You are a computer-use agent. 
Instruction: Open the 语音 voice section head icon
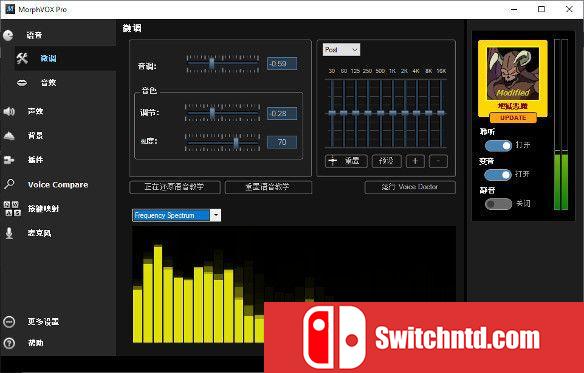point(8,35)
